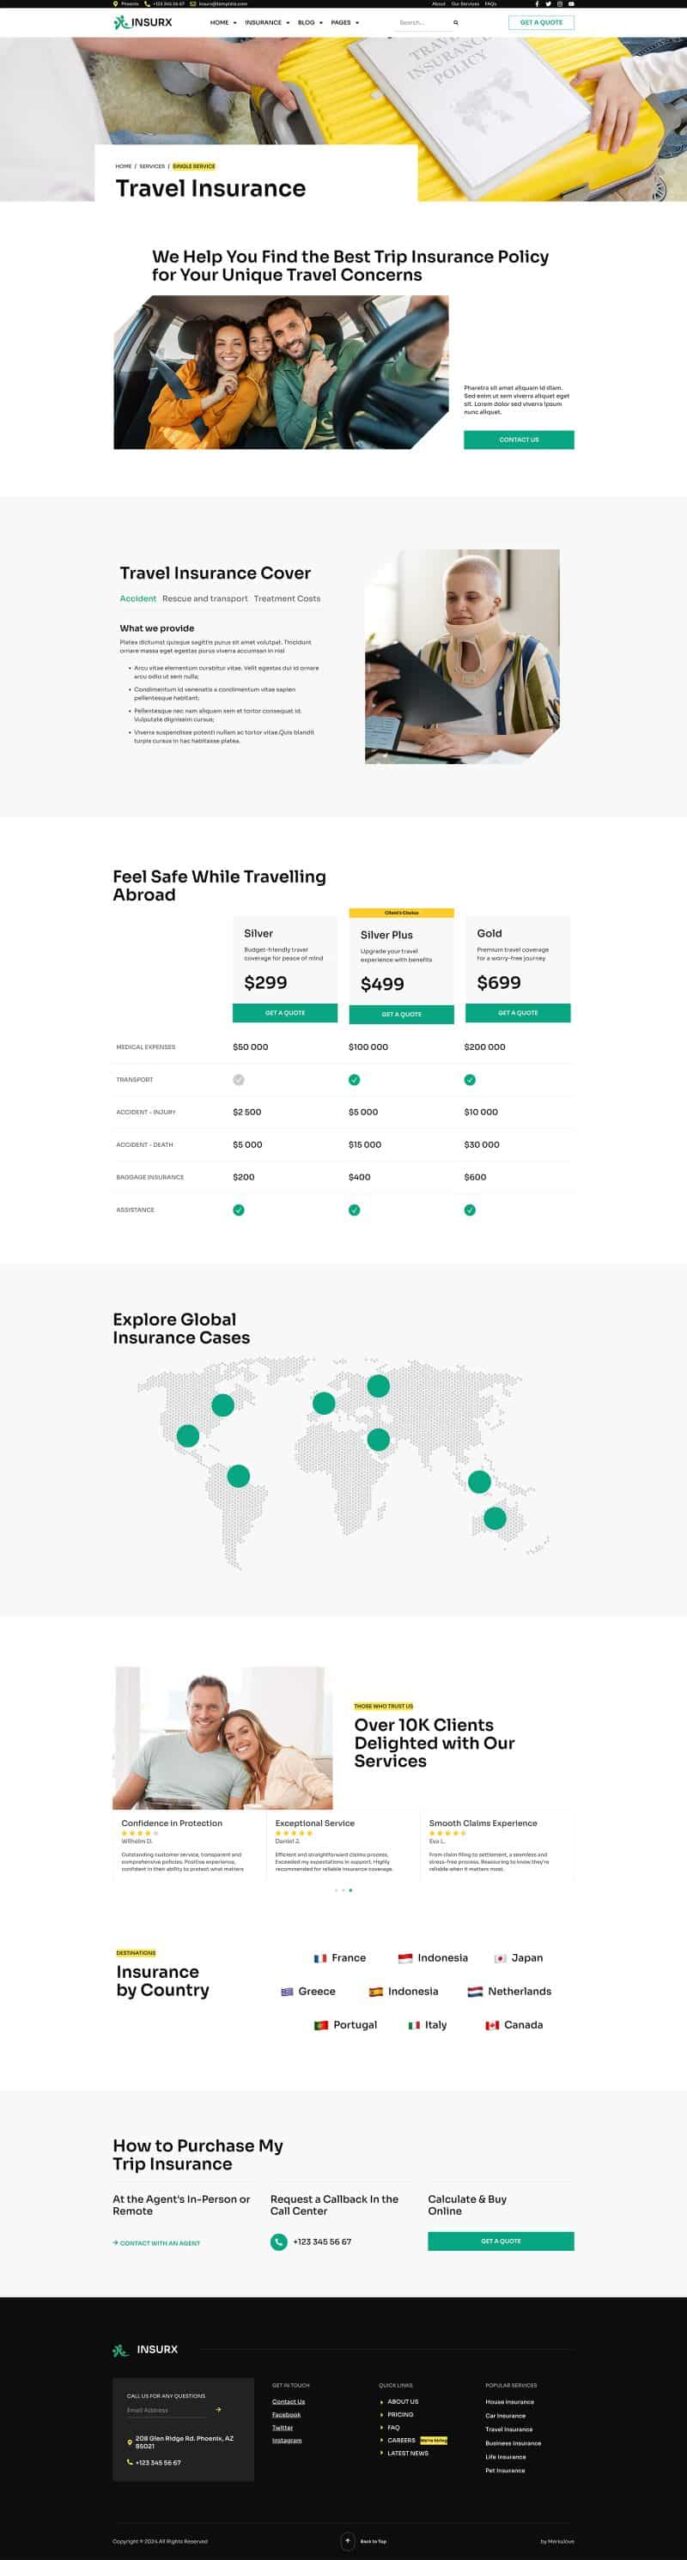Click the green map marker over South America

tap(238, 1475)
